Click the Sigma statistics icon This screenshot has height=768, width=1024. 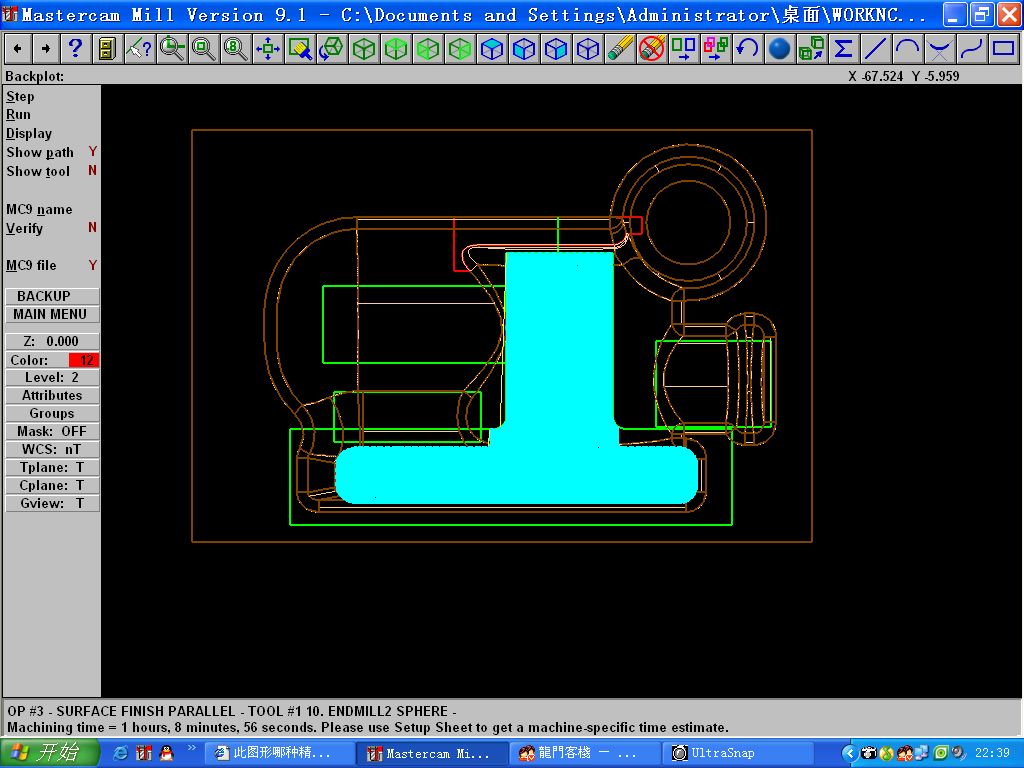tap(843, 48)
